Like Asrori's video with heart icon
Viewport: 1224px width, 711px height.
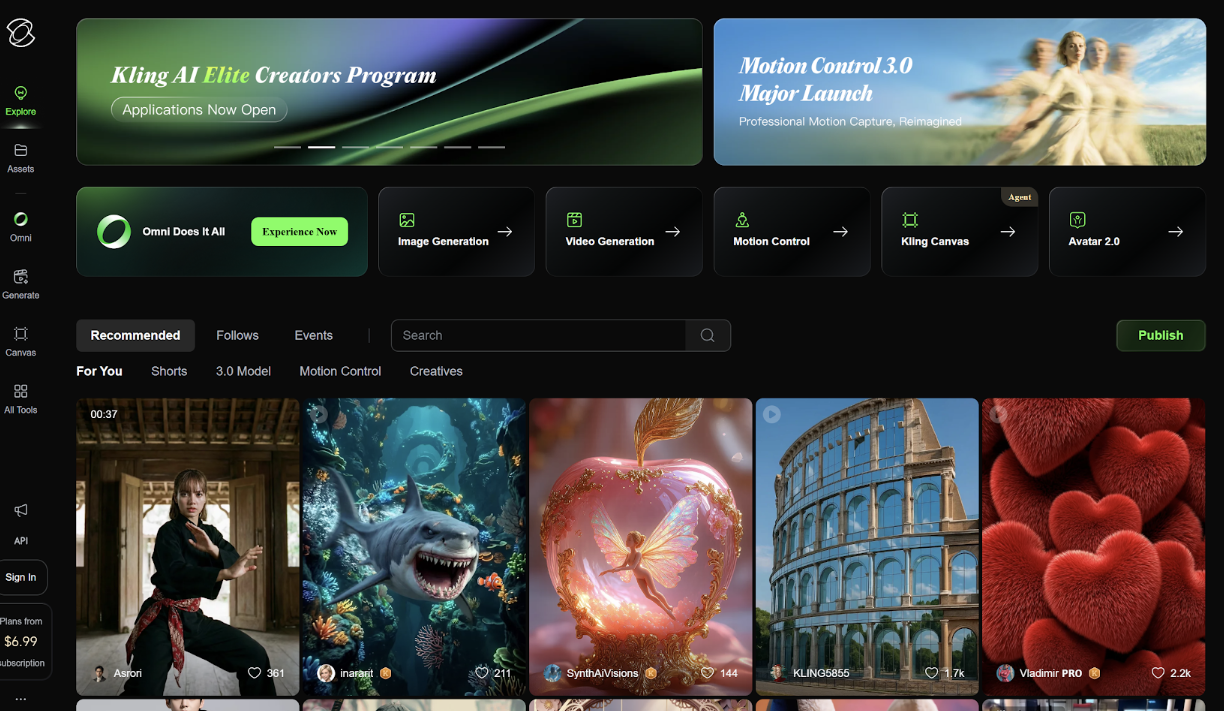[254, 673]
